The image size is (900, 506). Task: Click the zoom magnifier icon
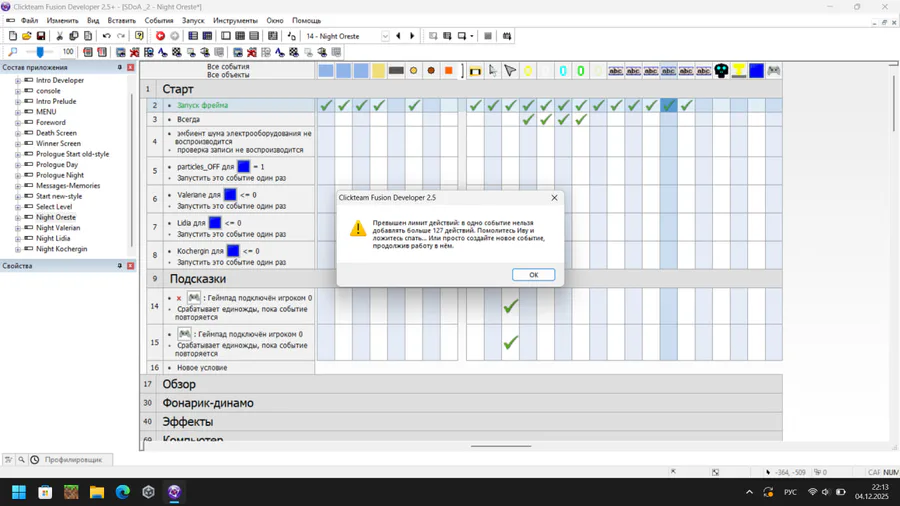click(x=13, y=52)
